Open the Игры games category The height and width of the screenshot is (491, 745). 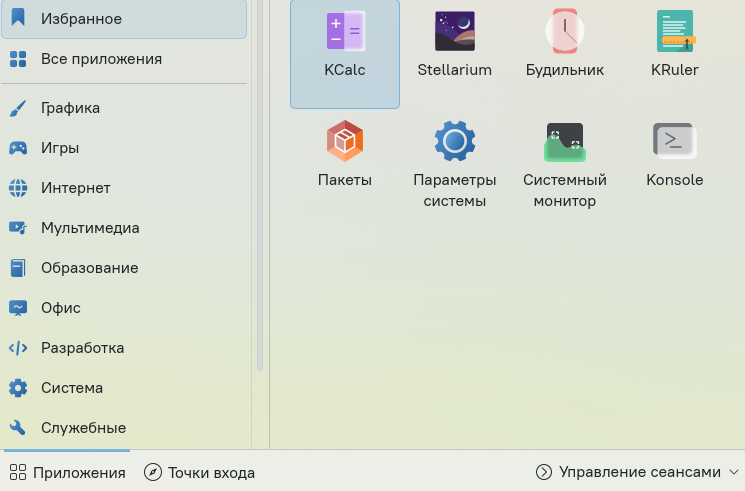point(124,148)
